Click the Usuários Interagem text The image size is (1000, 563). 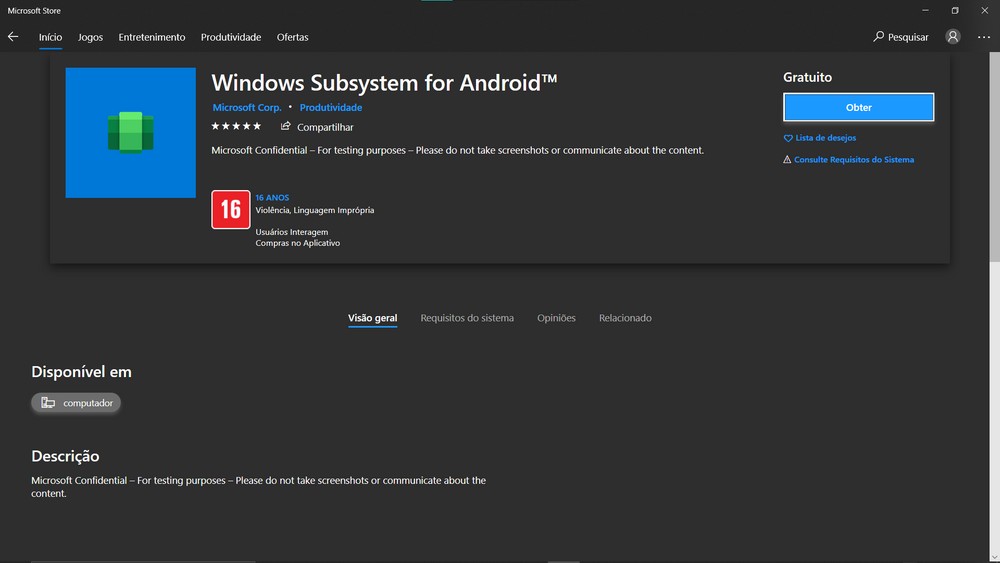(292, 232)
